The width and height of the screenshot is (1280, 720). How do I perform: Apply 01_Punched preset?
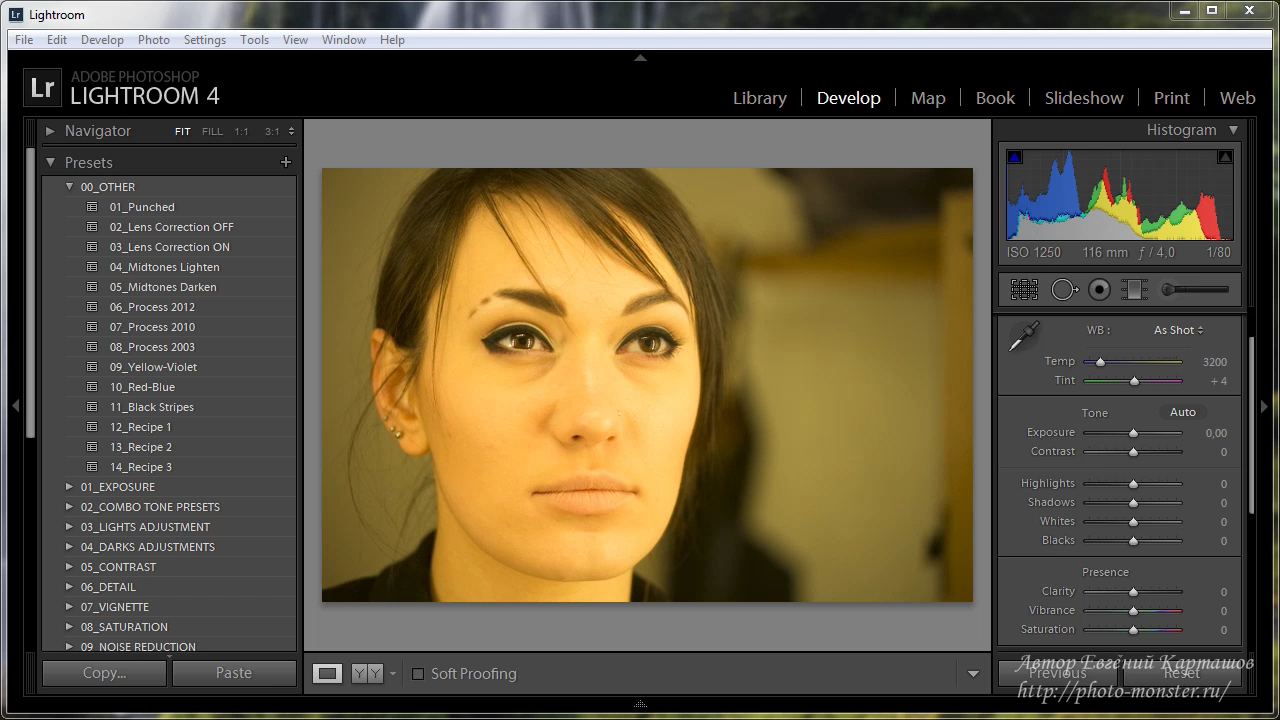tap(142, 207)
